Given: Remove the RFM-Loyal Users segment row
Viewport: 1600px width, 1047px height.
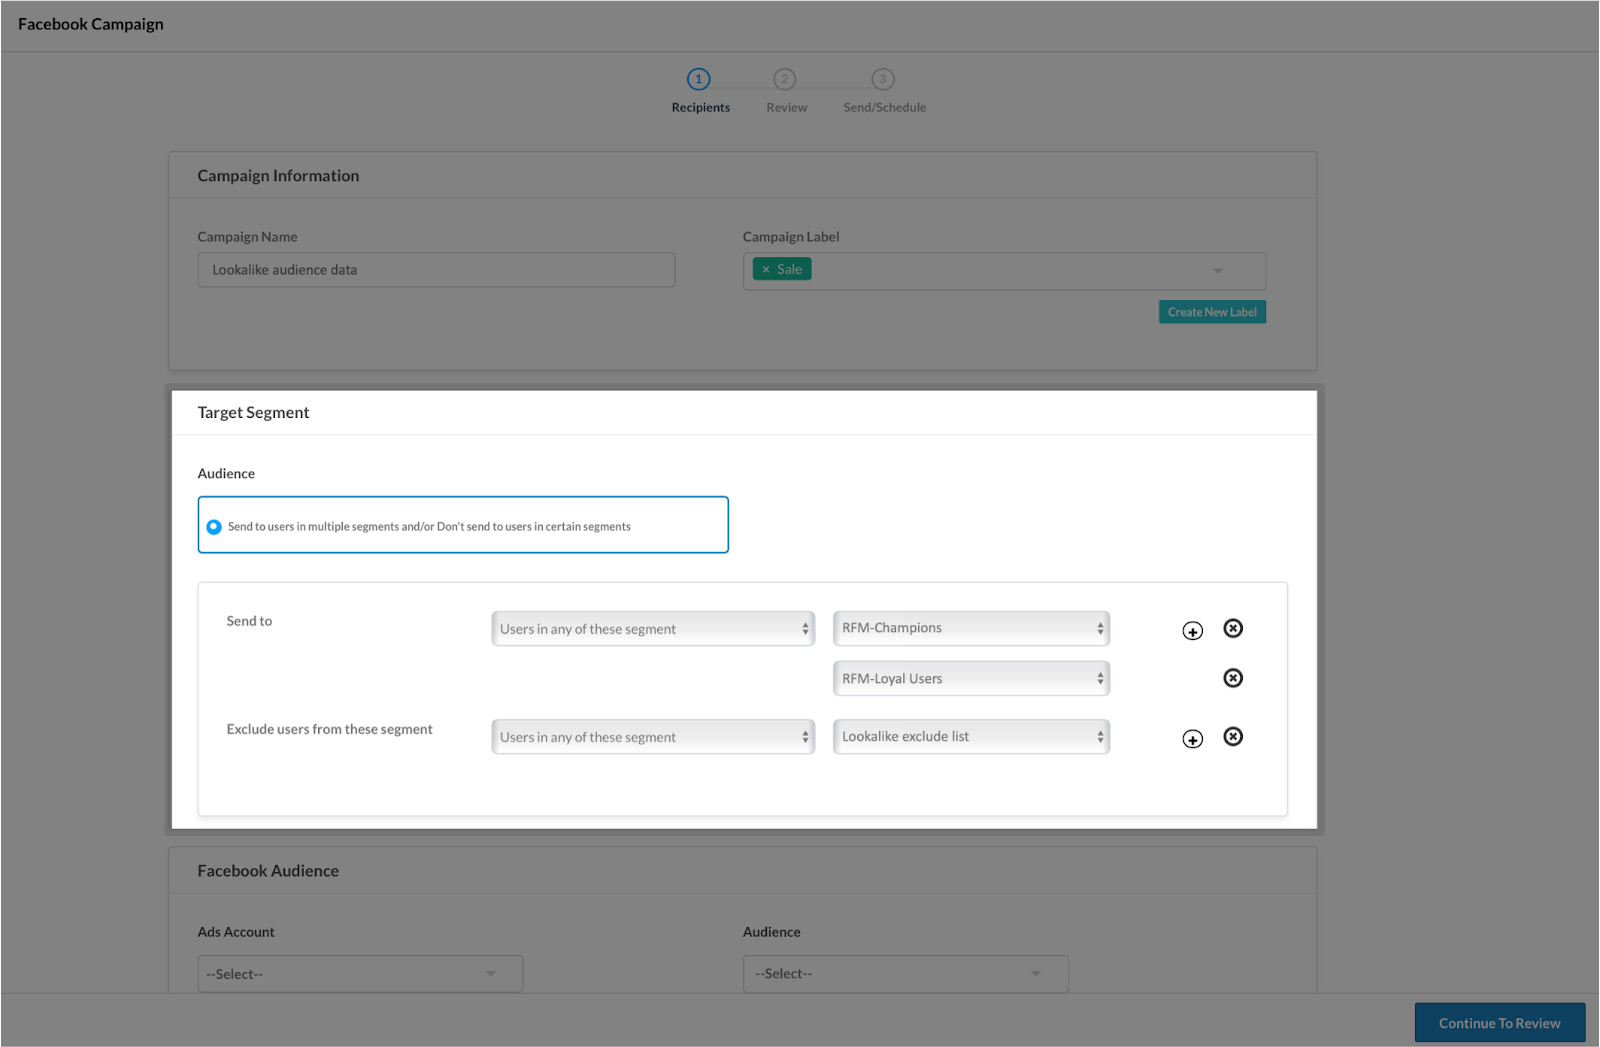Looking at the screenshot, I should click(1233, 678).
